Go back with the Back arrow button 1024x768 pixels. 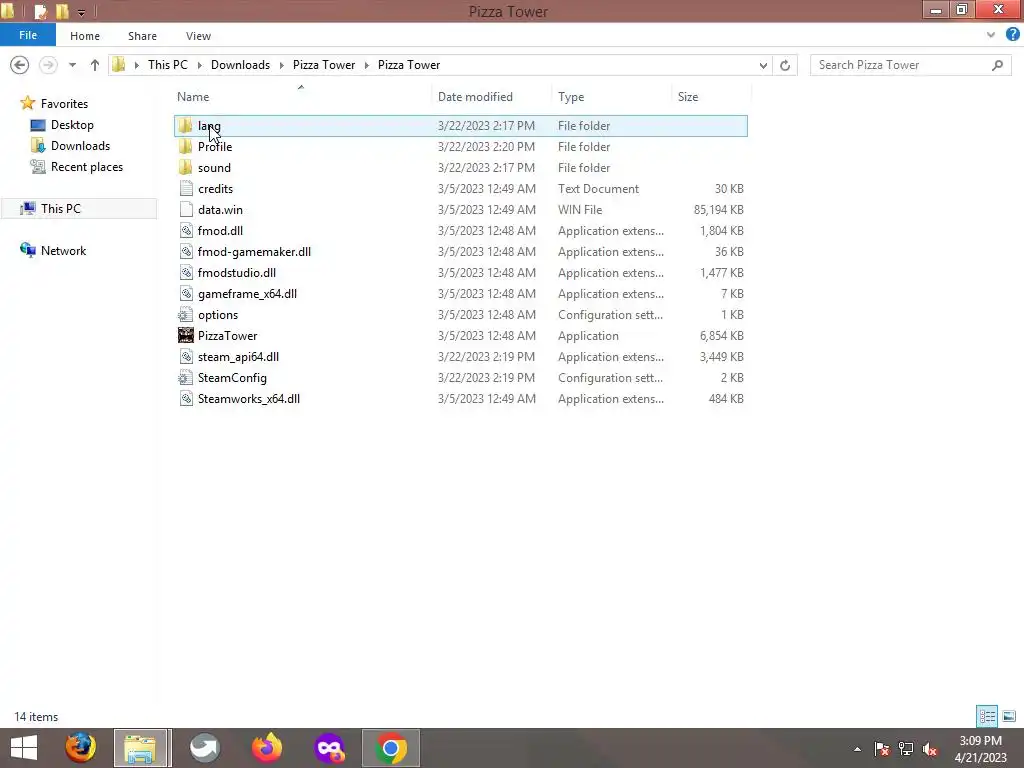(x=20, y=65)
